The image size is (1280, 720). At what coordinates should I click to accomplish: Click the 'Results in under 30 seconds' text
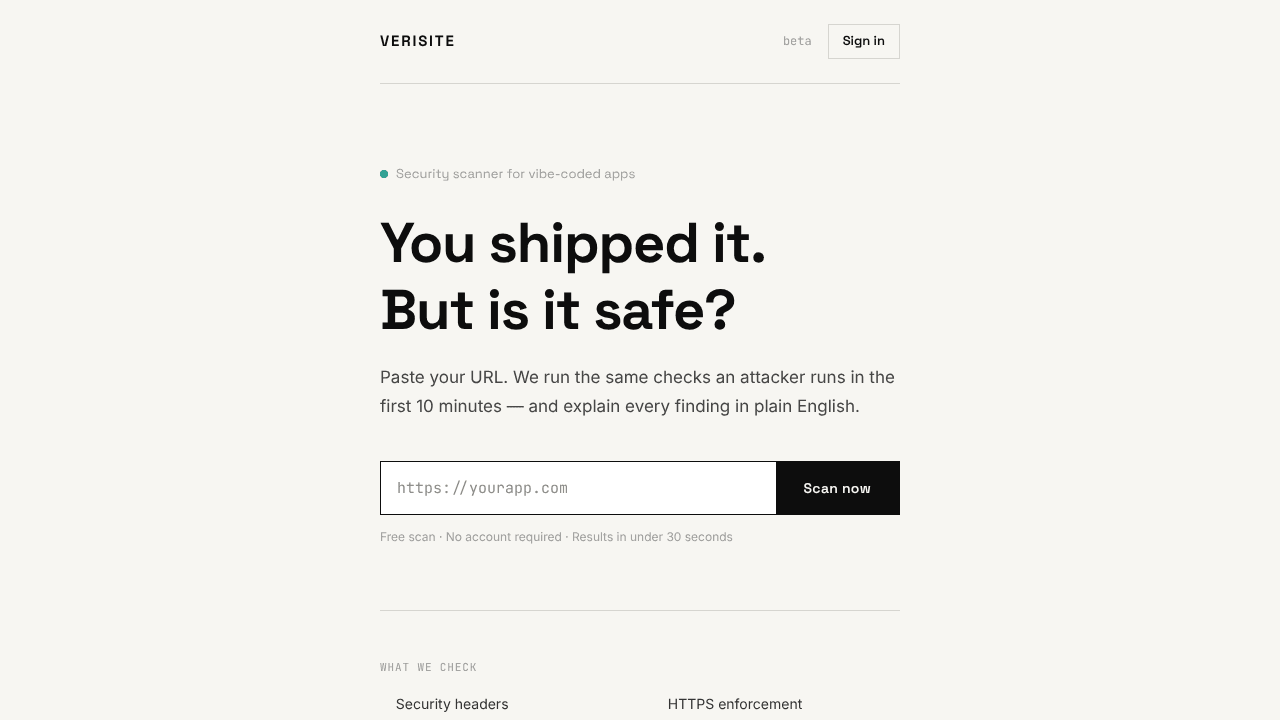[x=652, y=537]
